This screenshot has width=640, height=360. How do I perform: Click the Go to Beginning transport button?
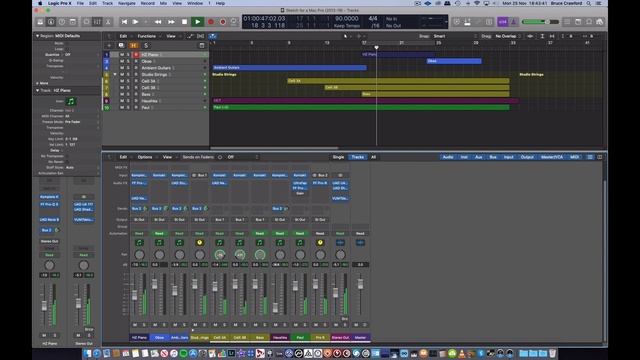point(124,22)
